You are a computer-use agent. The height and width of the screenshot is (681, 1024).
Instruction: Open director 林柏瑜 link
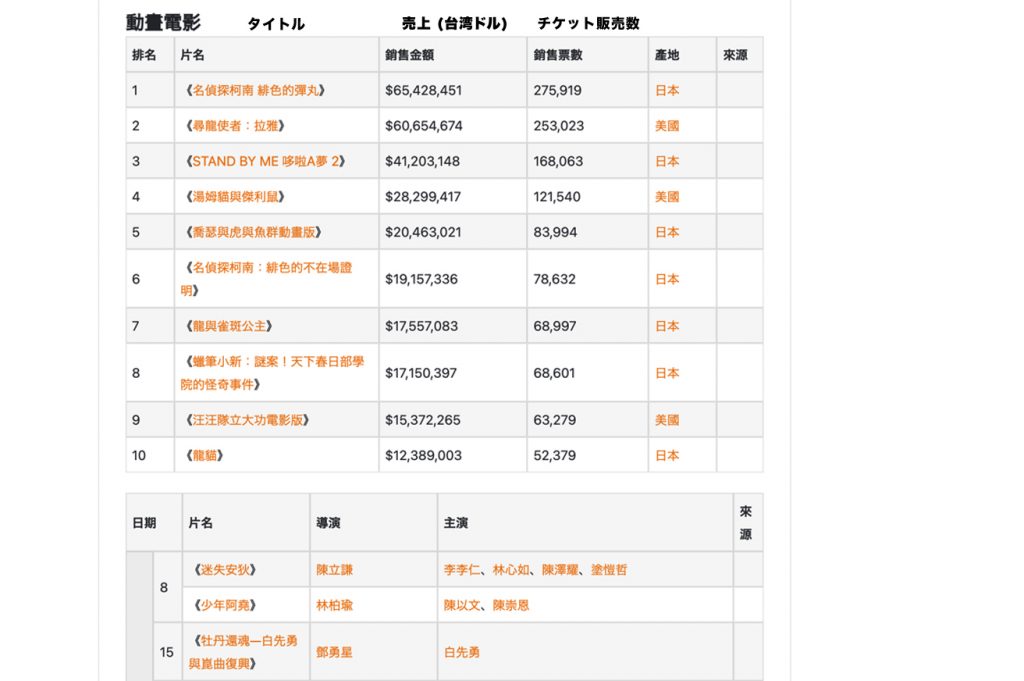coord(334,605)
